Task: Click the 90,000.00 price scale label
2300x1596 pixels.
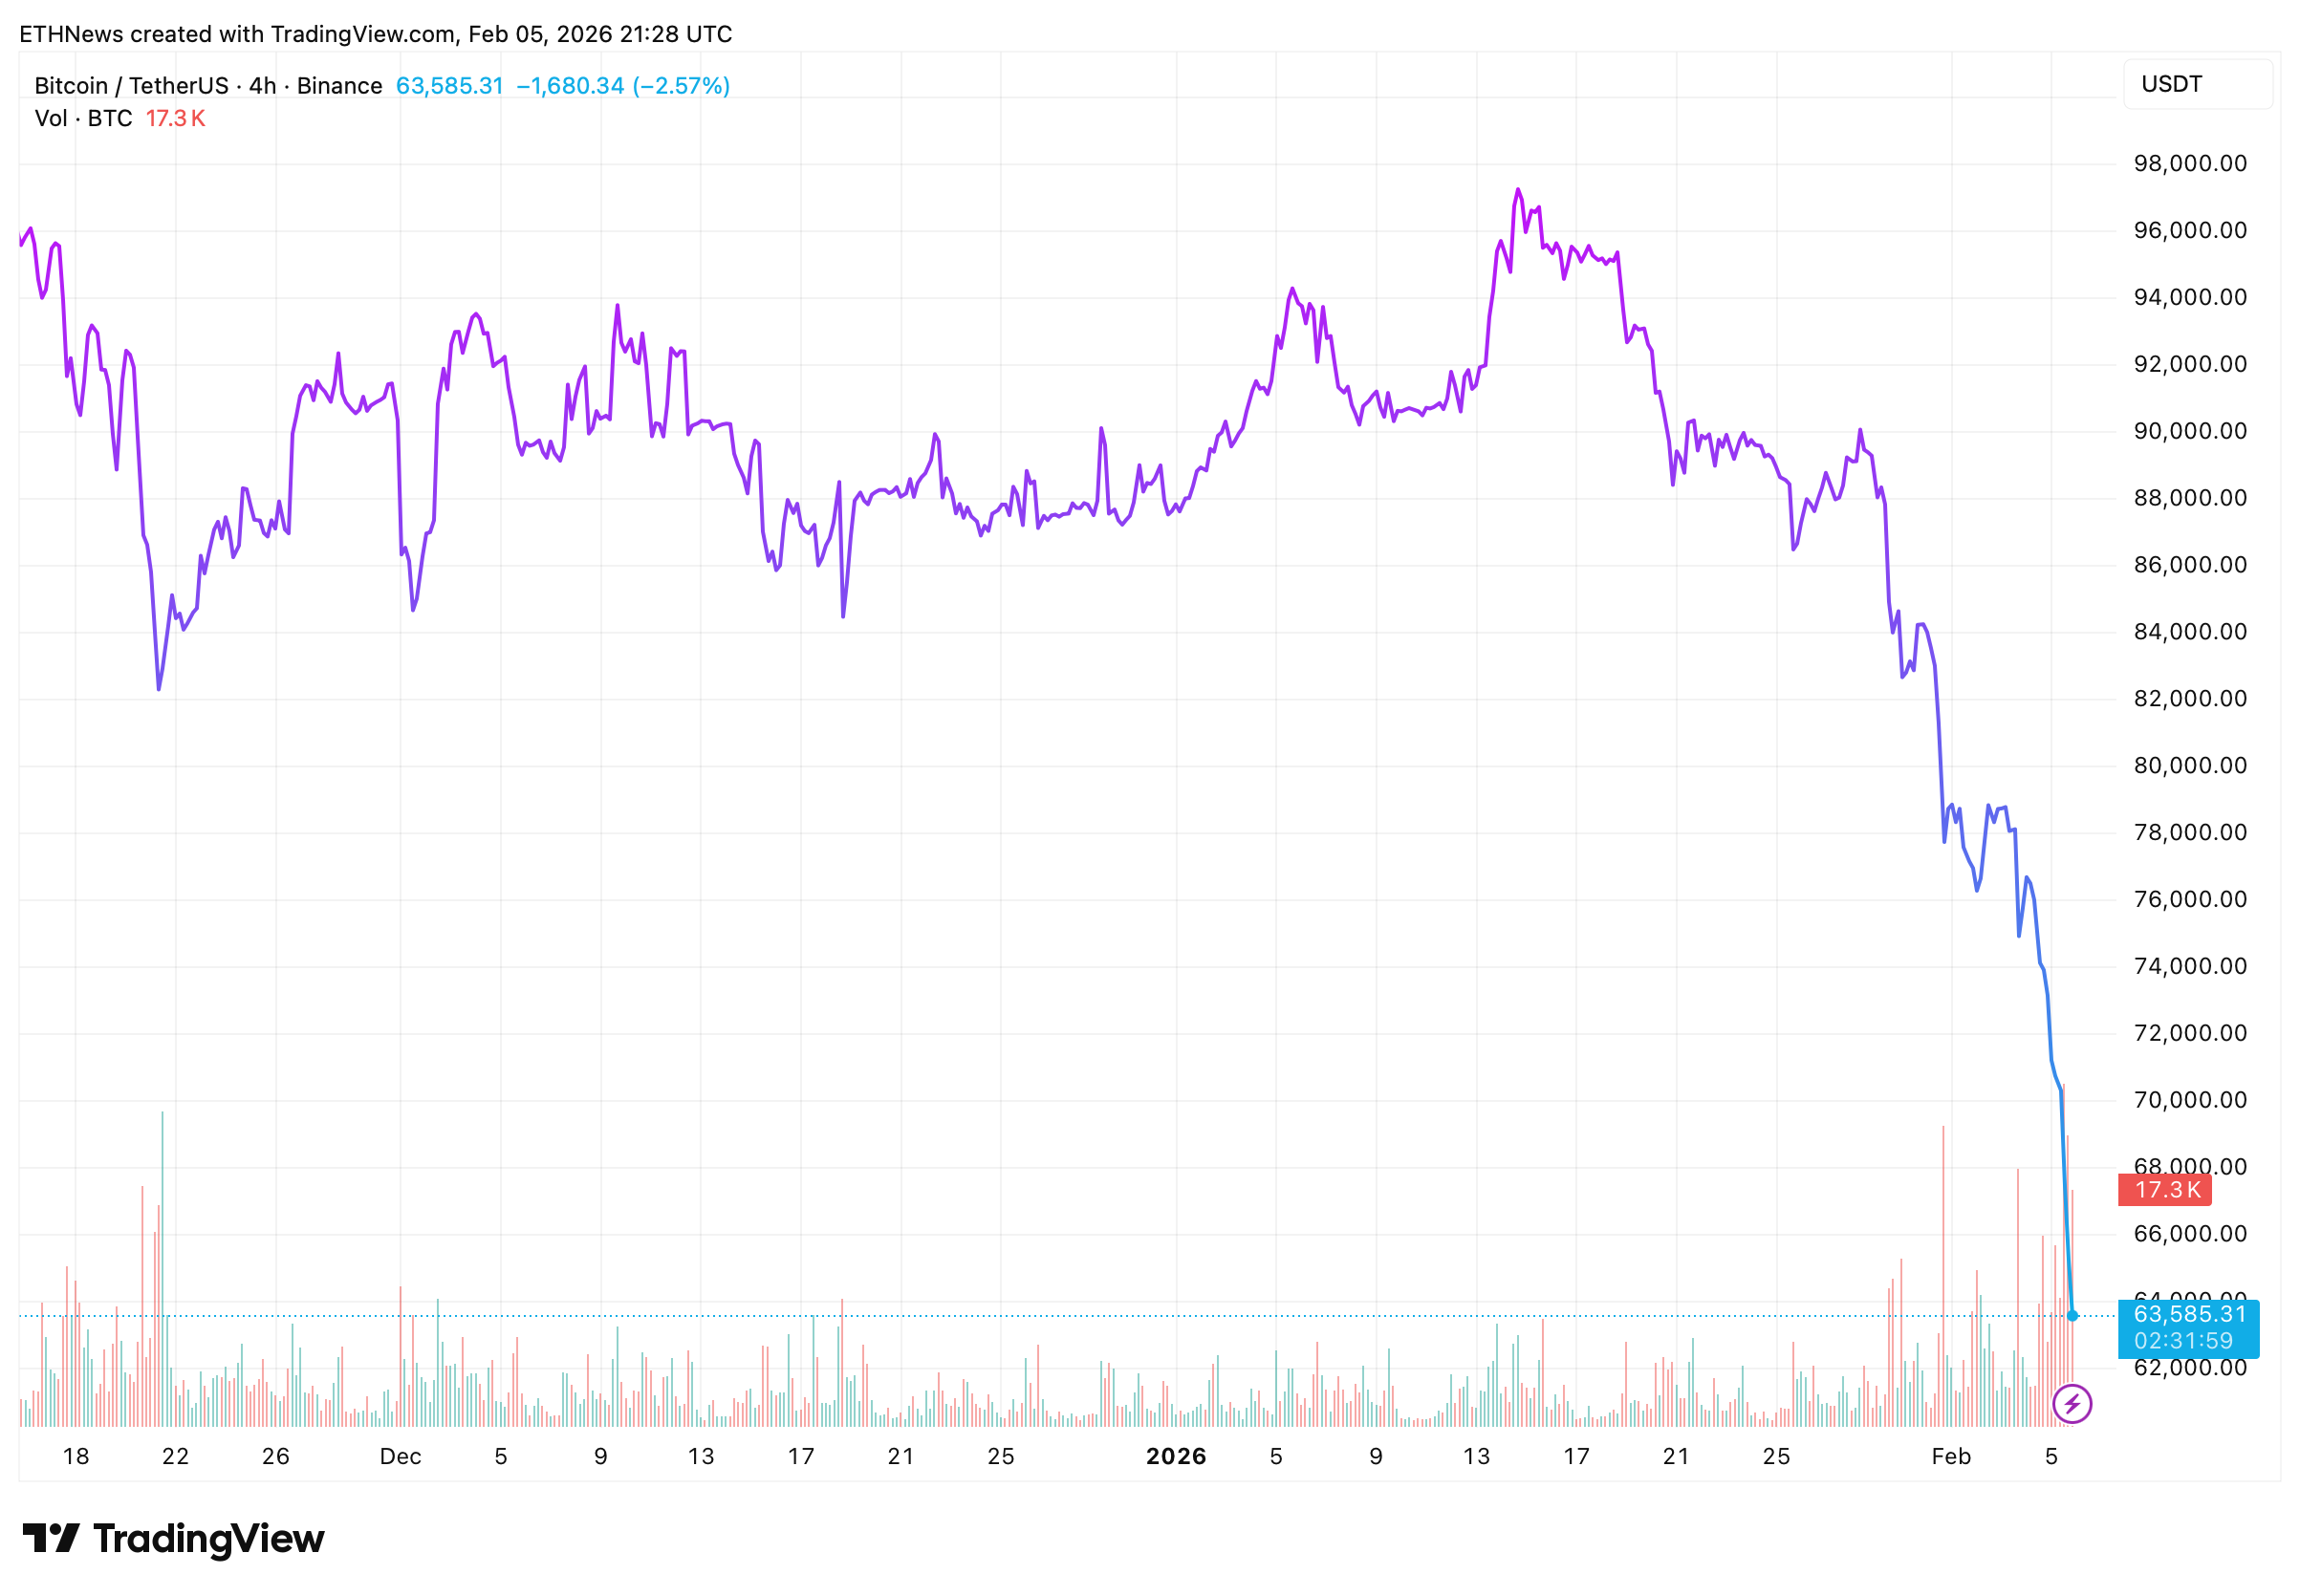Action: 2189,431
